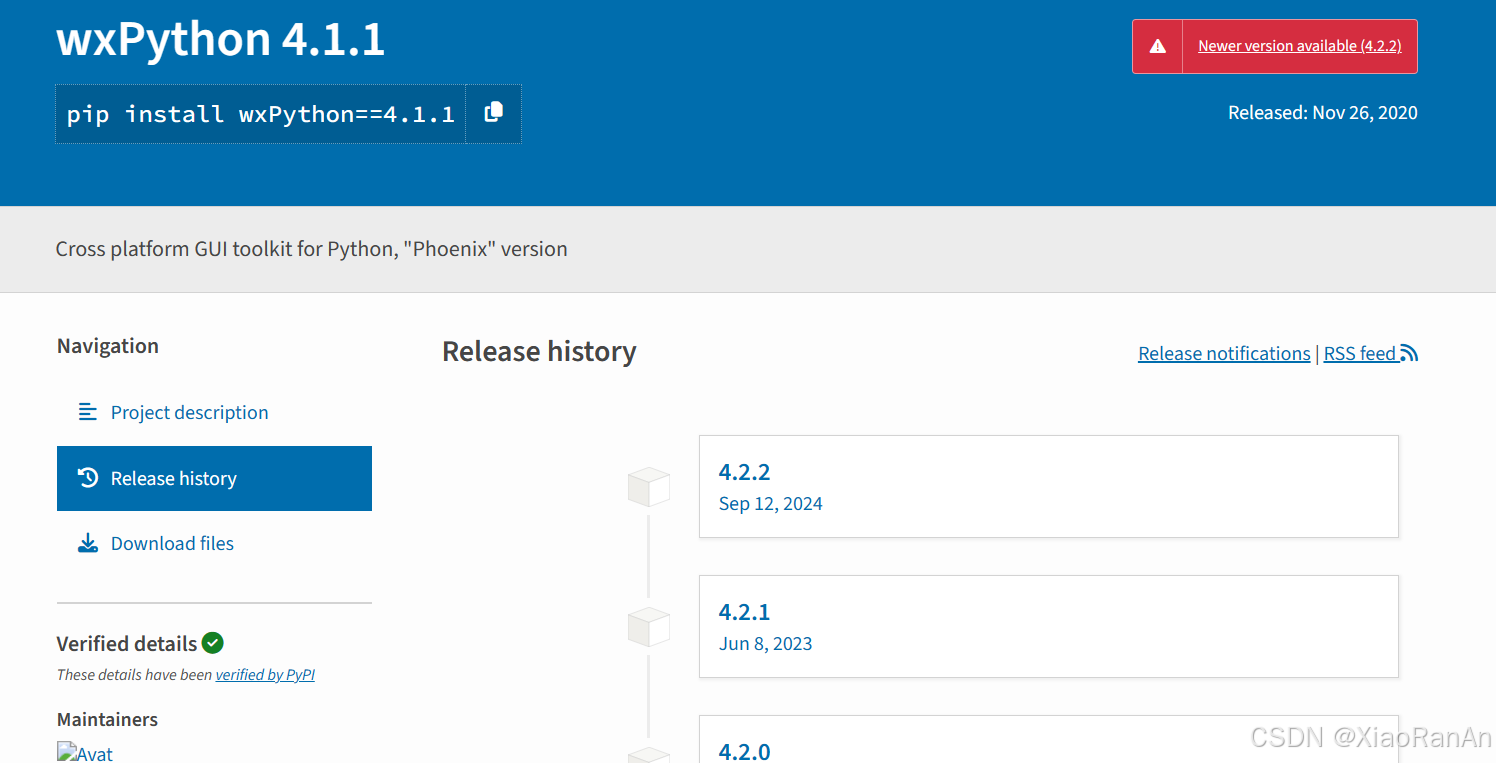This screenshot has width=1496, height=763.
Task: Click the Maintainers heading
Action: (x=107, y=720)
